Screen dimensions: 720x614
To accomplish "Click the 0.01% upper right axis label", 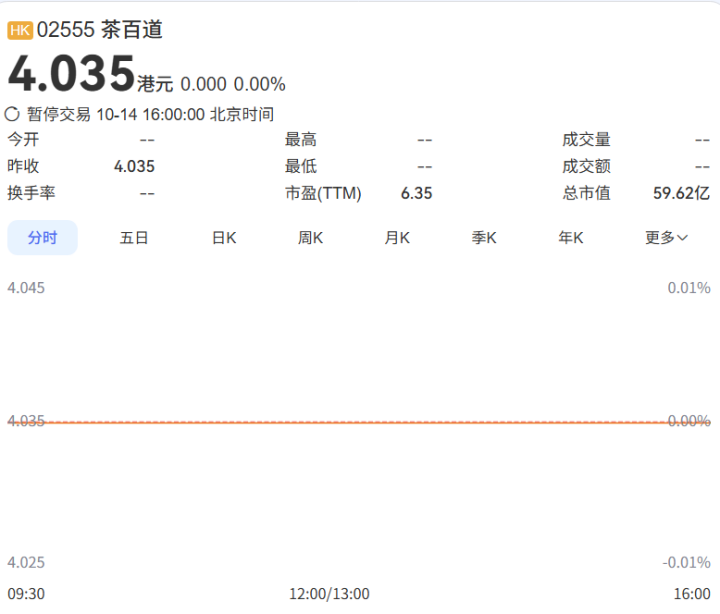I will point(689,288).
